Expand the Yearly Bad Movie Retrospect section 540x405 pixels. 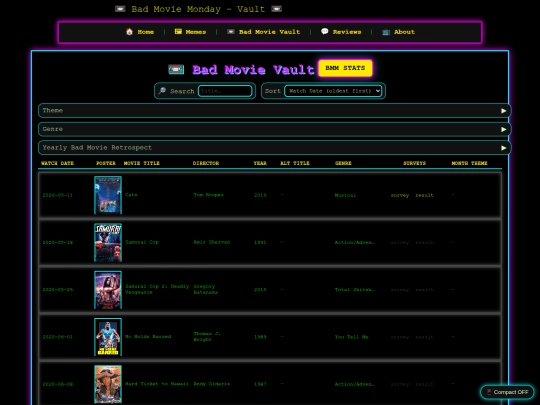(x=274, y=148)
